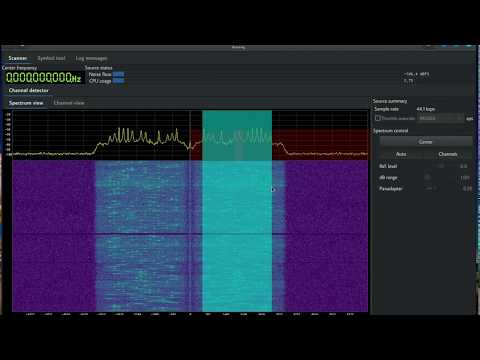Switch to the Channel view tab
The height and width of the screenshot is (360, 480).
pyautogui.click(x=69, y=103)
